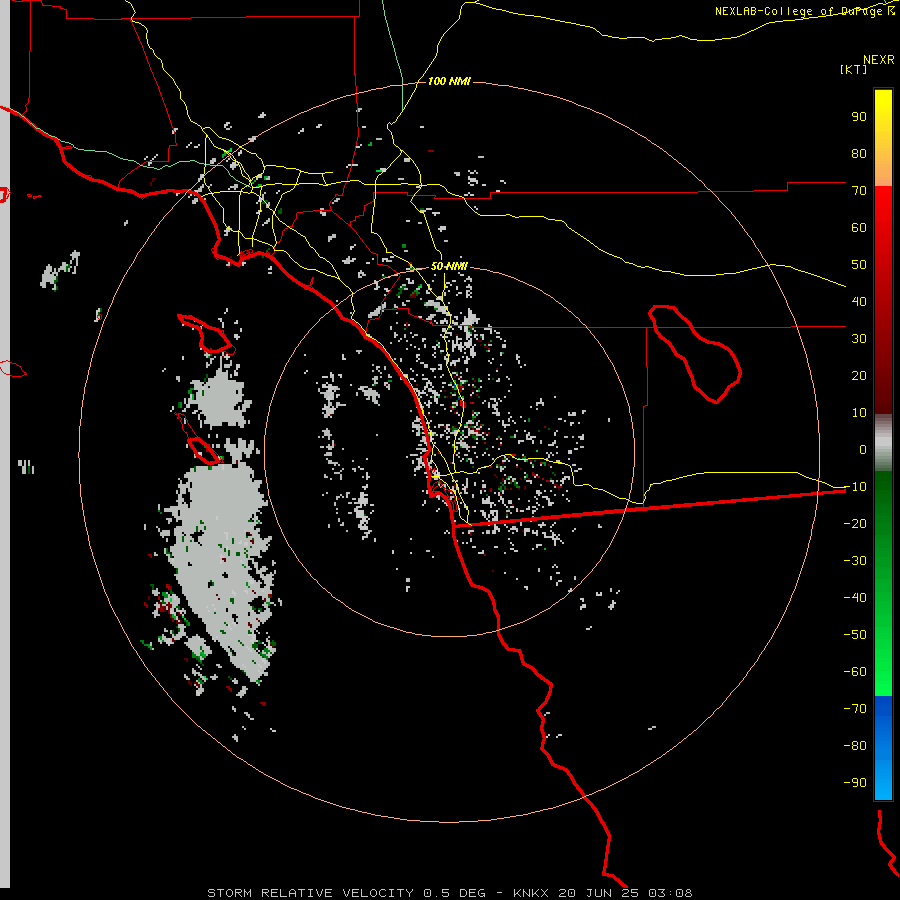Click the "0.5 DEG" elevation text

(x=455, y=893)
